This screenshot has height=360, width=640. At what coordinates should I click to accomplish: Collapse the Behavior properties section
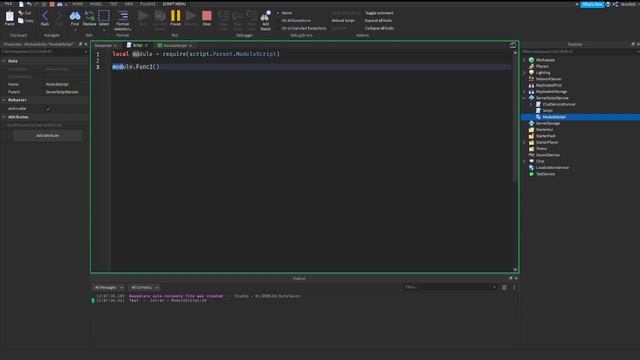tap(4, 100)
